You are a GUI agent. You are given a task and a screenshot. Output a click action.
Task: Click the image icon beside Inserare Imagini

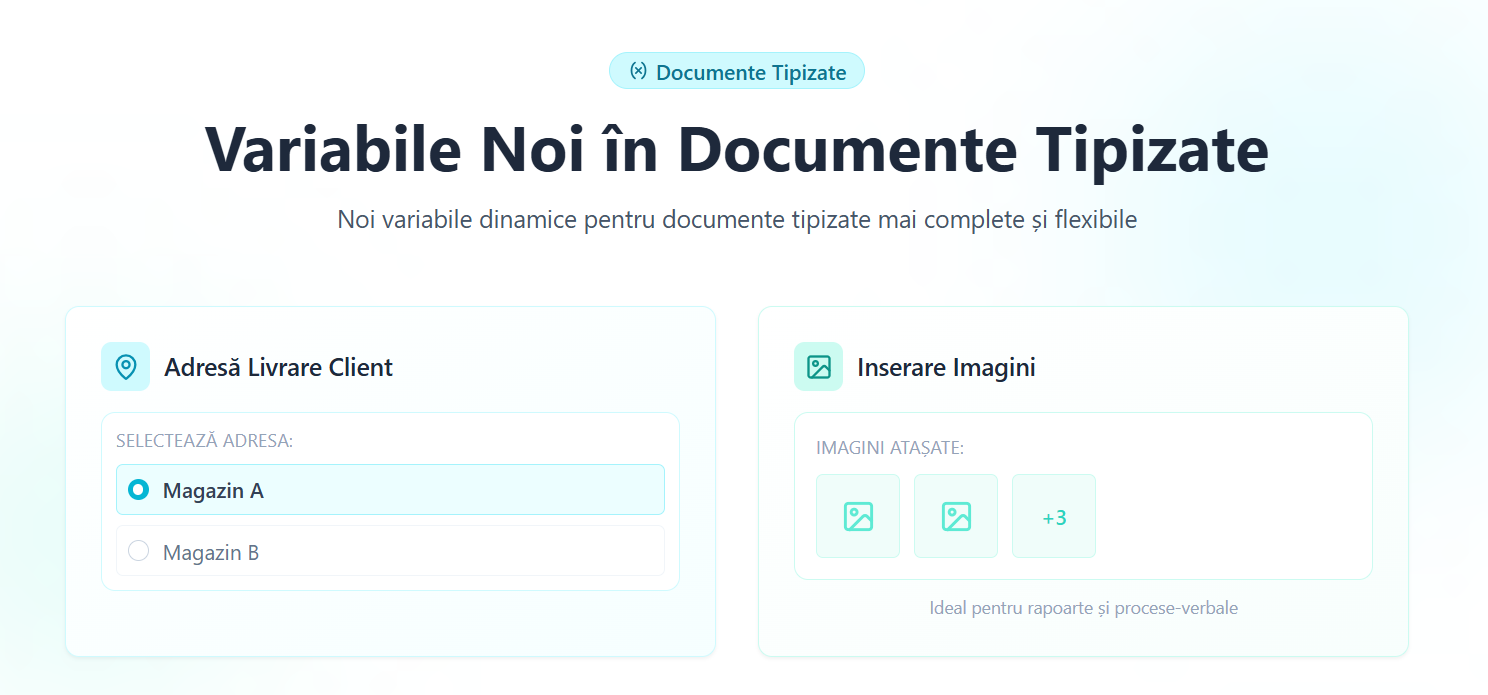click(x=818, y=366)
